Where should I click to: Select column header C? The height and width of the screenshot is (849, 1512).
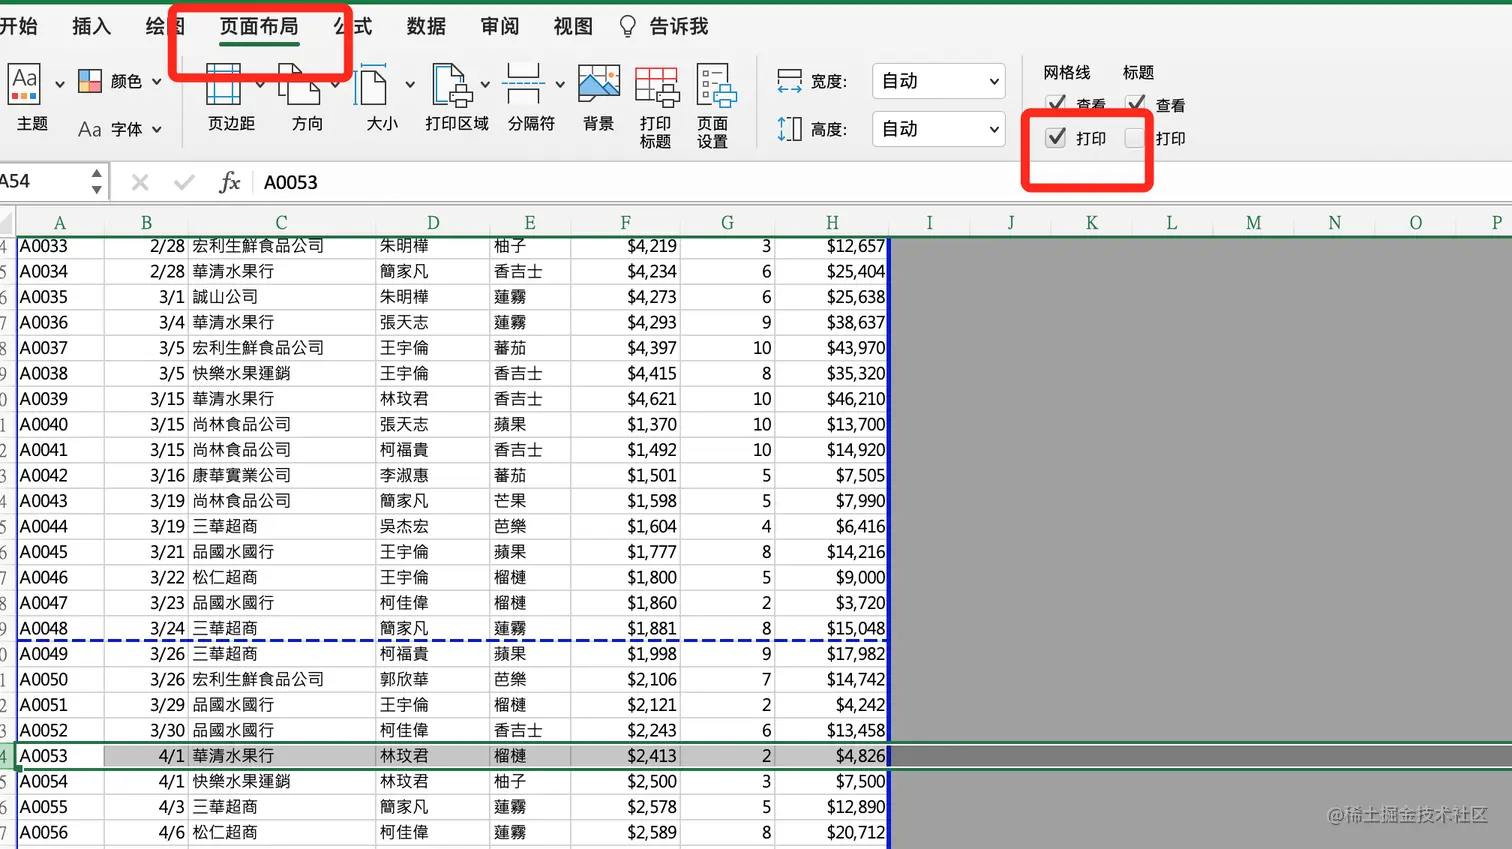point(281,223)
